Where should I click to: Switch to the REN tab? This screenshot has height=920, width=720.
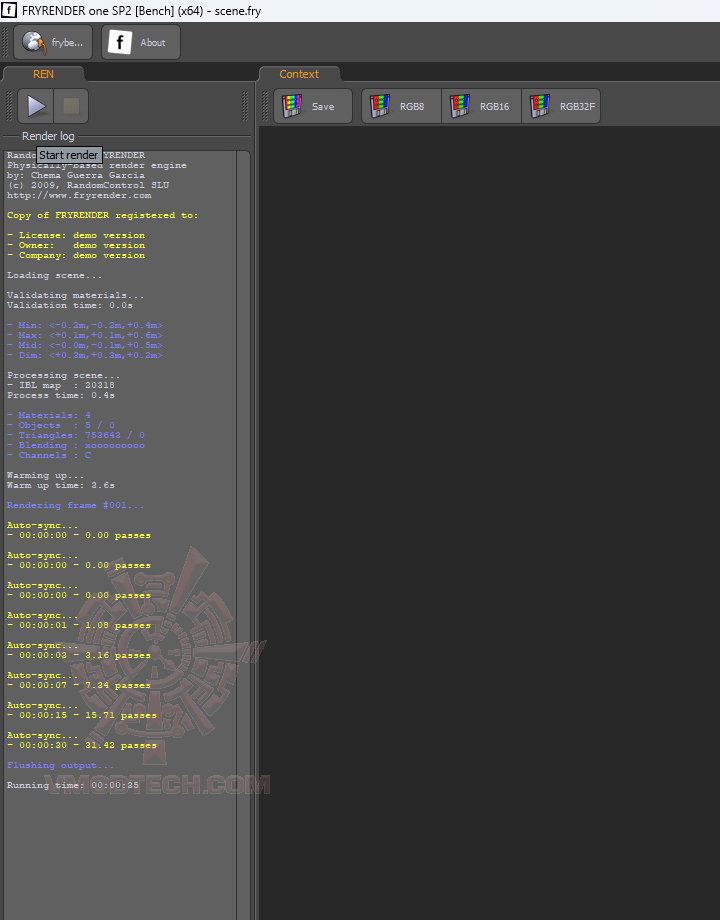[x=43, y=74]
